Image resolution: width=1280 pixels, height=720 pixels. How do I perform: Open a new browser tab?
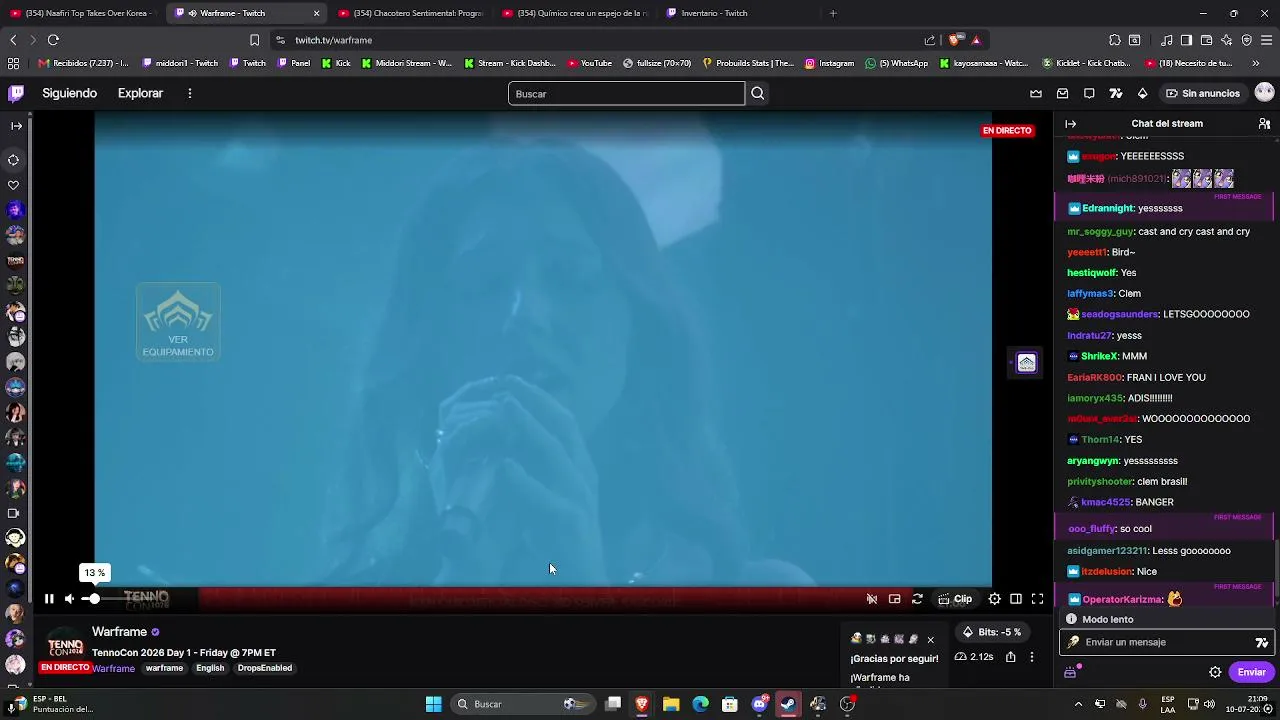(x=833, y=13)
